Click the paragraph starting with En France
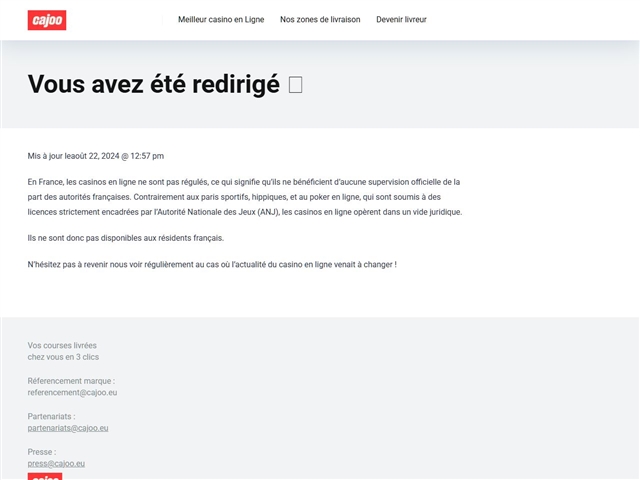640x480 pixels. (x=243, y=182)
